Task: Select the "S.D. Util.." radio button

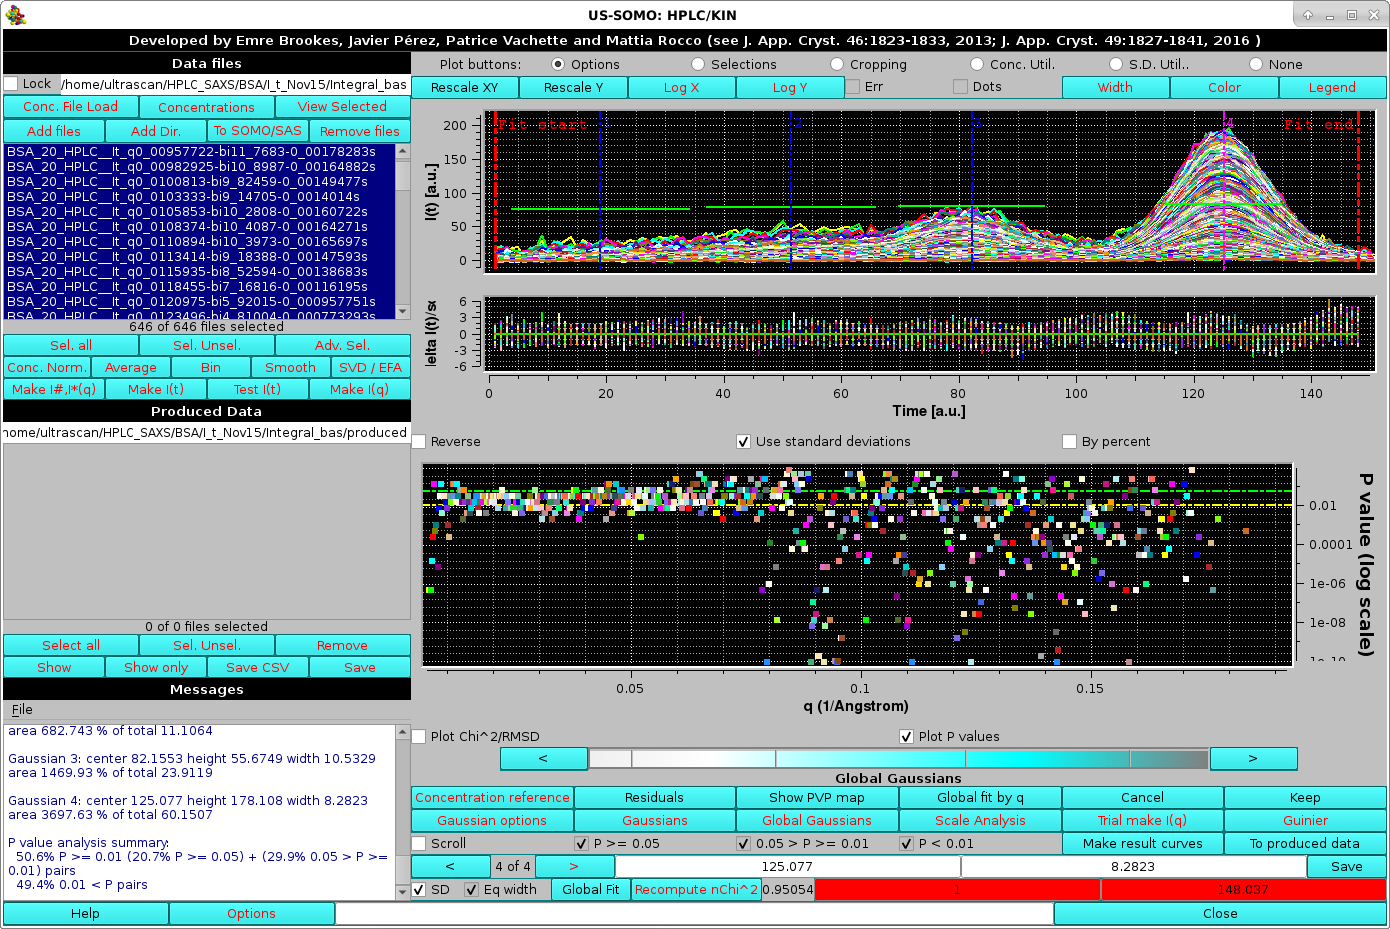Action: [x=1116, y=63]
